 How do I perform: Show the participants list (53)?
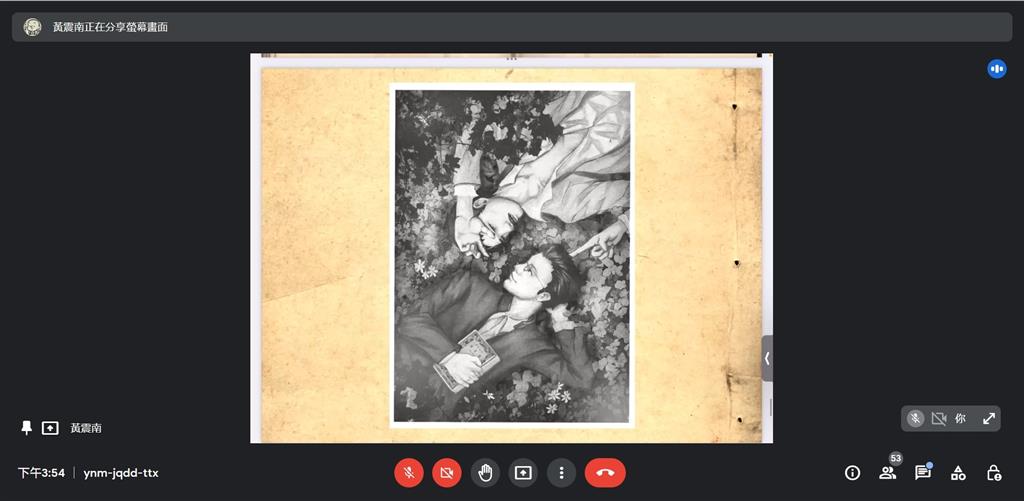[888, 473]
